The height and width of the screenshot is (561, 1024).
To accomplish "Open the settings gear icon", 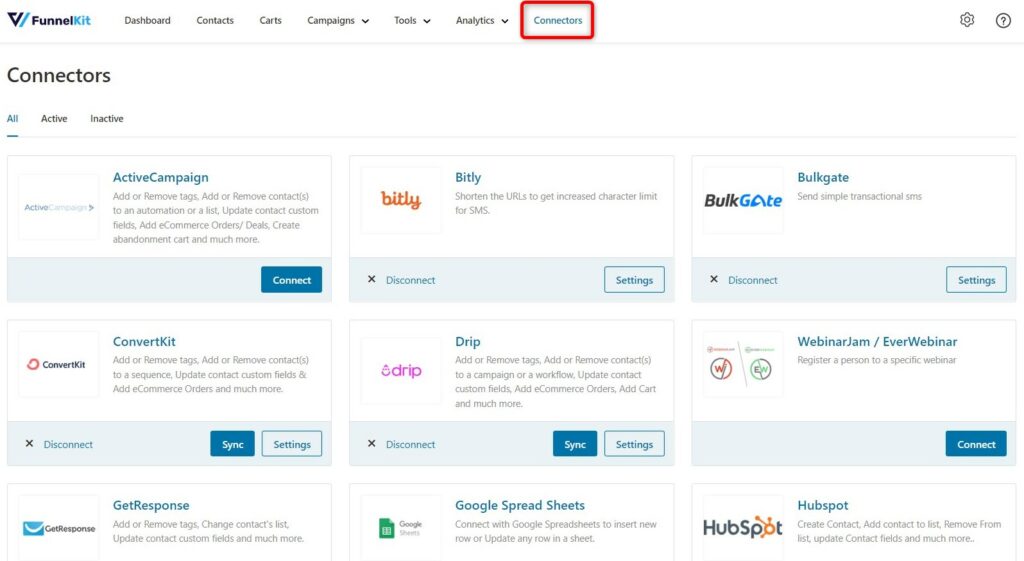I will 967,20.
